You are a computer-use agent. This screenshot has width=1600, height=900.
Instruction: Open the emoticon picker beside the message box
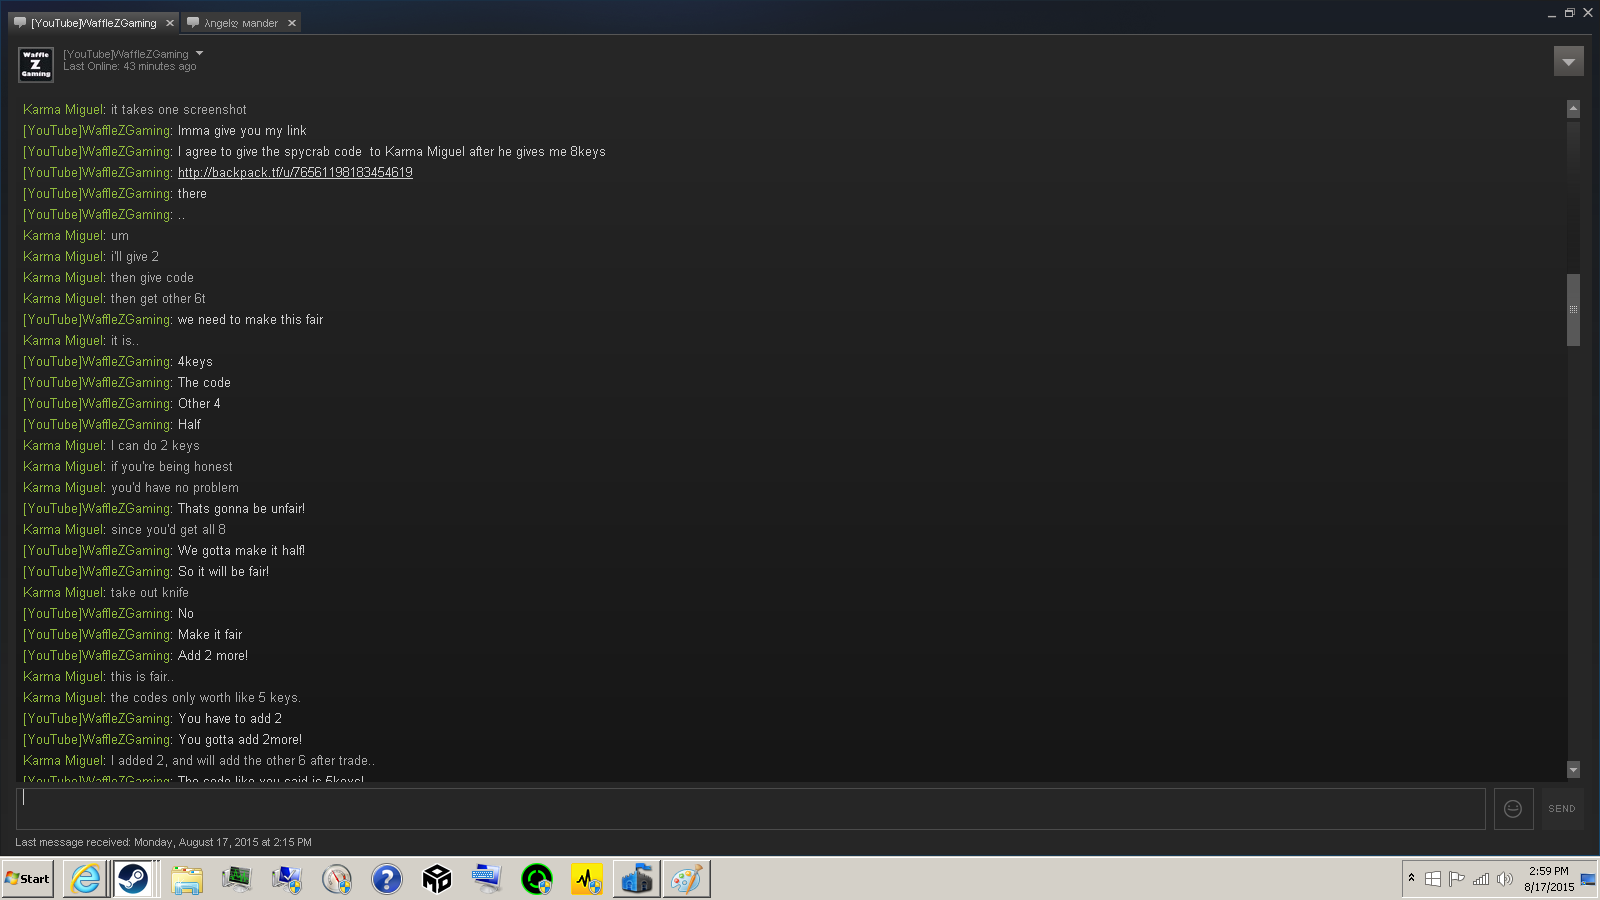(x=1513, y=809)
